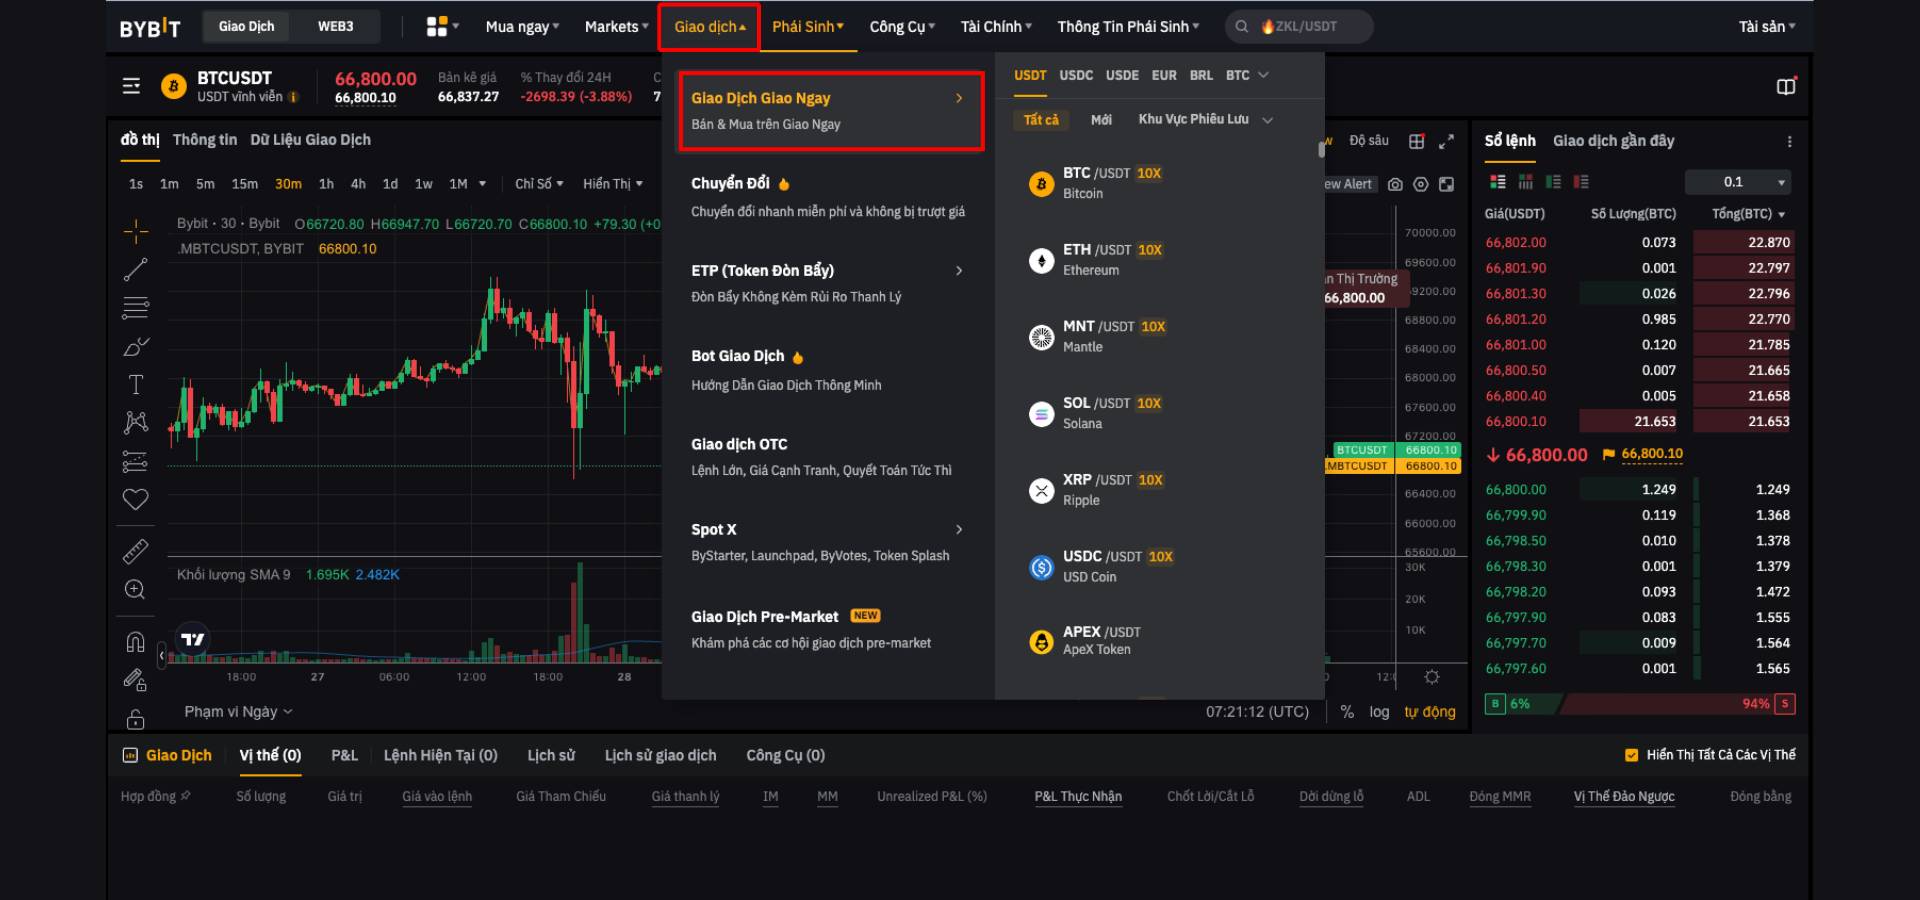The image size is (1920, 900).
Task: Open the hamburger market list icon
Action: (x=131, y=86)
